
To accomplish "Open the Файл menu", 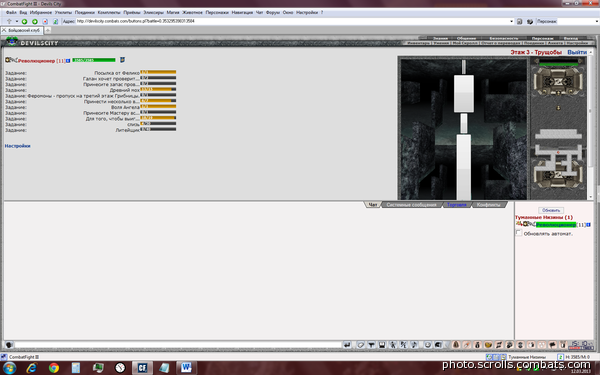I will coord(11,13).
